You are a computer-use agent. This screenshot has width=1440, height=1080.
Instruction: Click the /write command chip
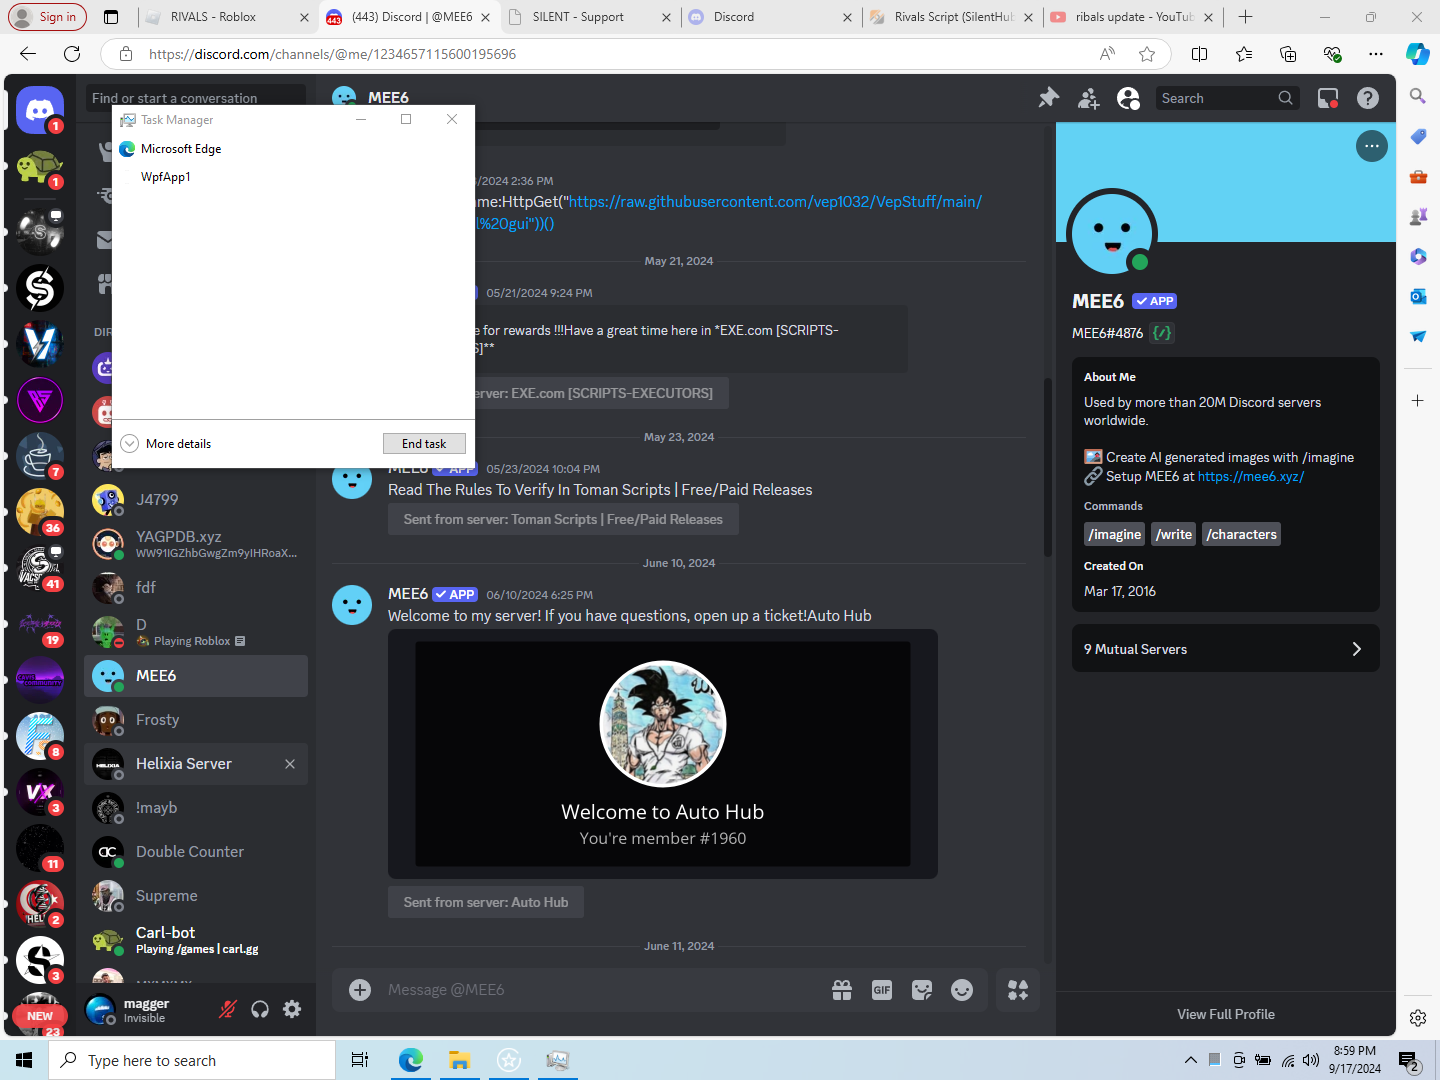(1174, 535)
